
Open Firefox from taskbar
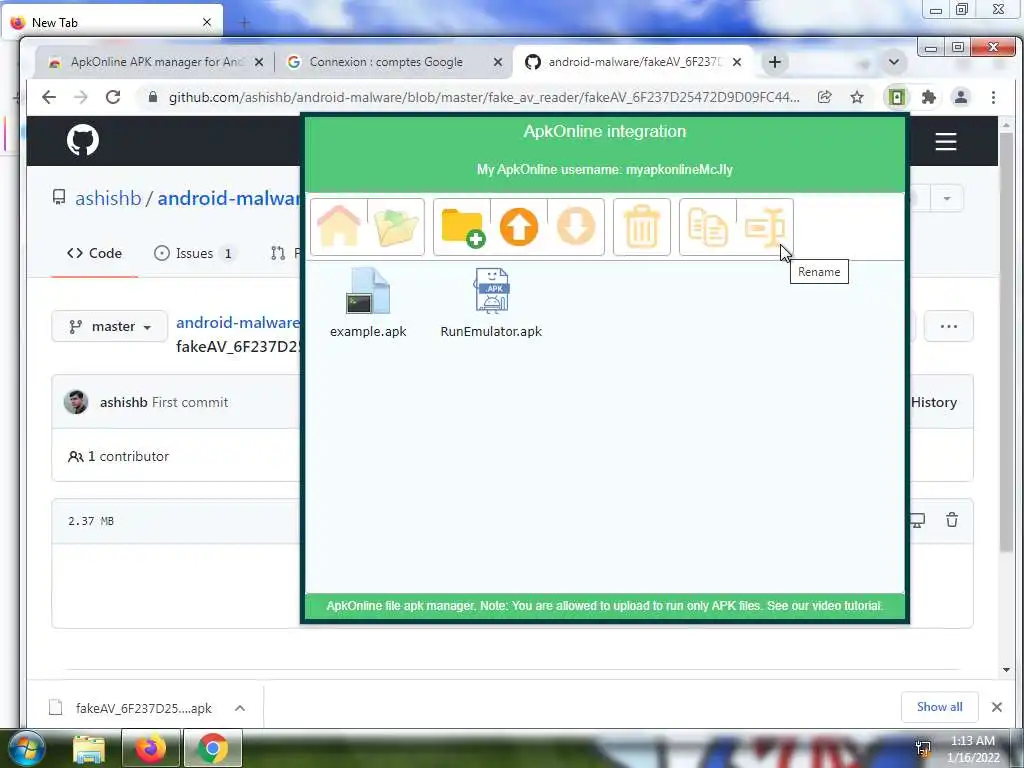(x=150, y=748)
